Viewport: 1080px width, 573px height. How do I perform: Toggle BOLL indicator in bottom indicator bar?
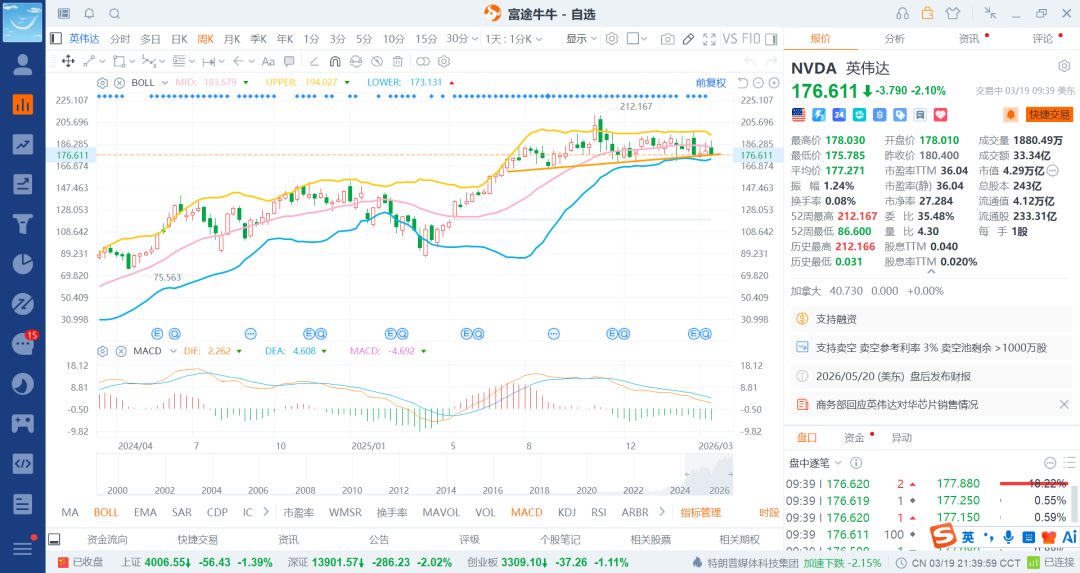tap(106, 512)
